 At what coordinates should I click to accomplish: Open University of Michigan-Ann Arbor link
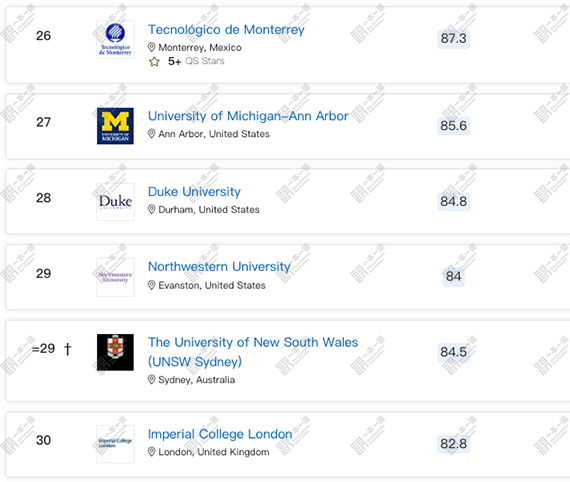[248, 116]
